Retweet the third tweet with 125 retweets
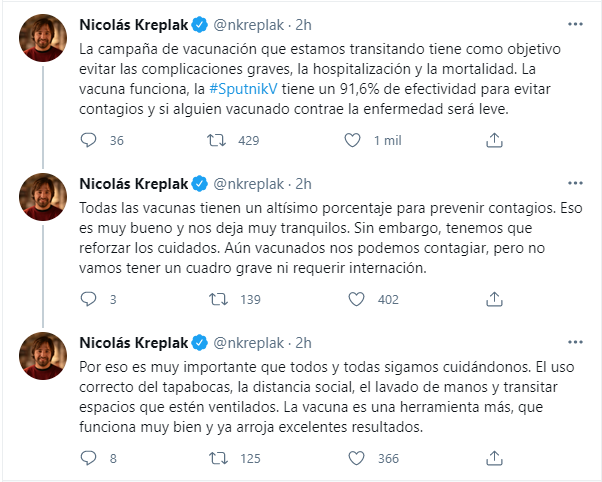The height and width of the screenshot is (482, 602). click(x=218, y=458)
